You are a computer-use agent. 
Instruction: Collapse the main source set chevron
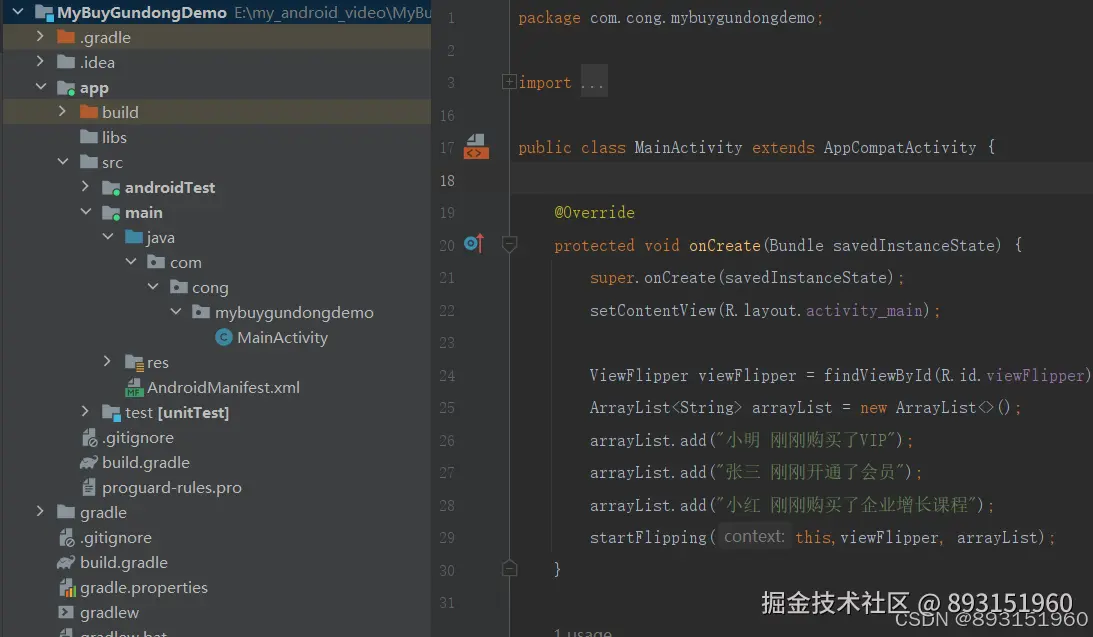86,211
